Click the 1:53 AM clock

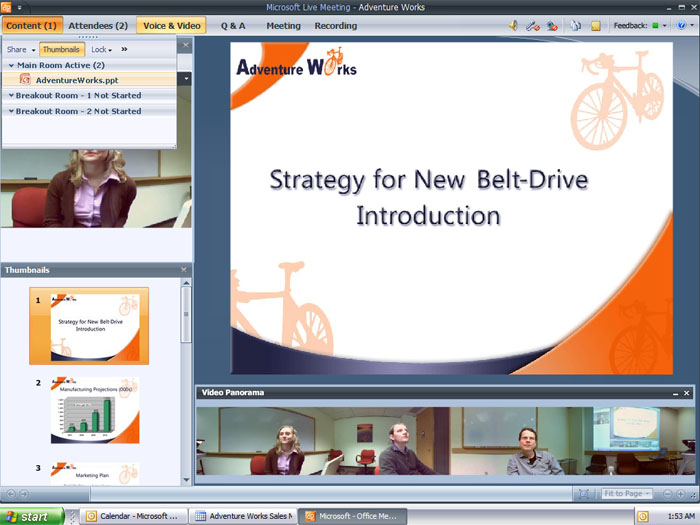coord(681,517)
